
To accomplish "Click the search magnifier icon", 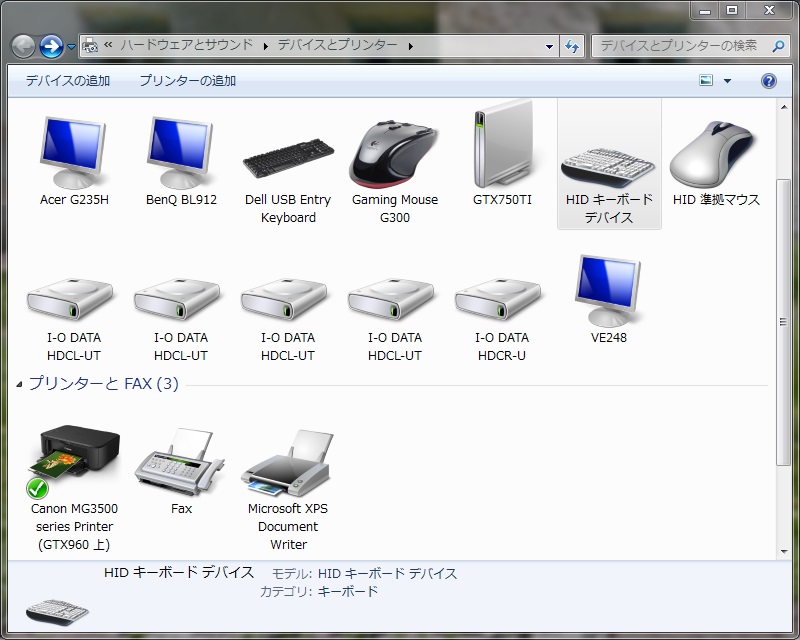I will [x=778, y=46].
